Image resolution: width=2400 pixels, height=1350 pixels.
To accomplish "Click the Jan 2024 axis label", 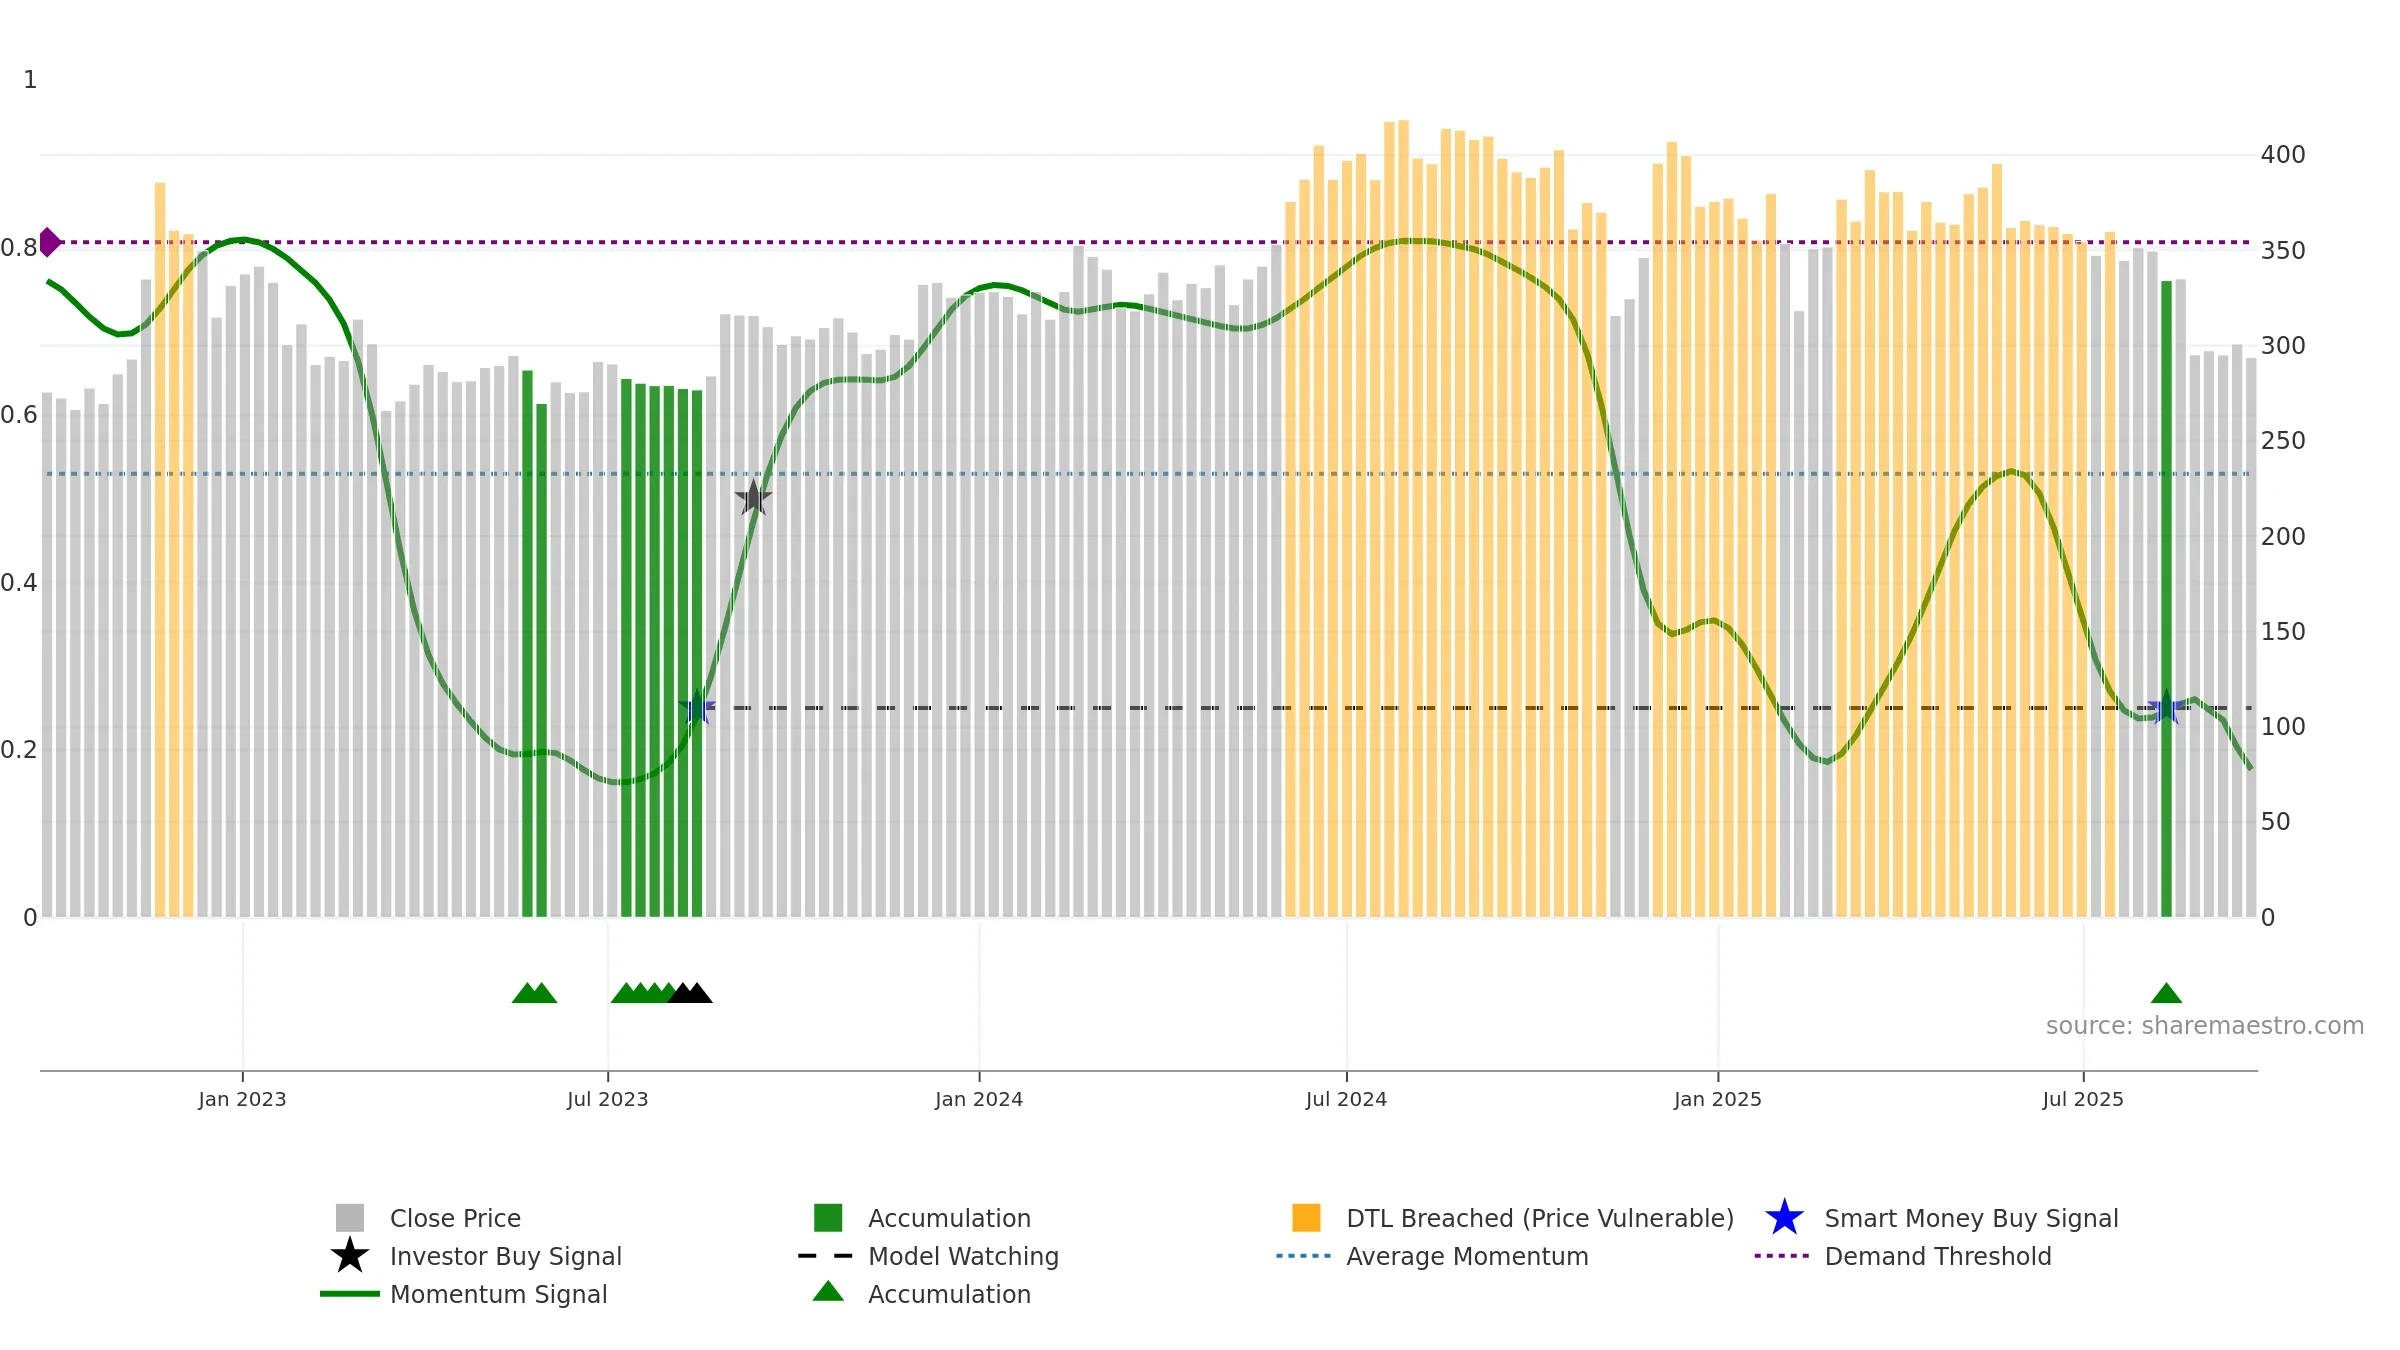I will [979, 1100].
